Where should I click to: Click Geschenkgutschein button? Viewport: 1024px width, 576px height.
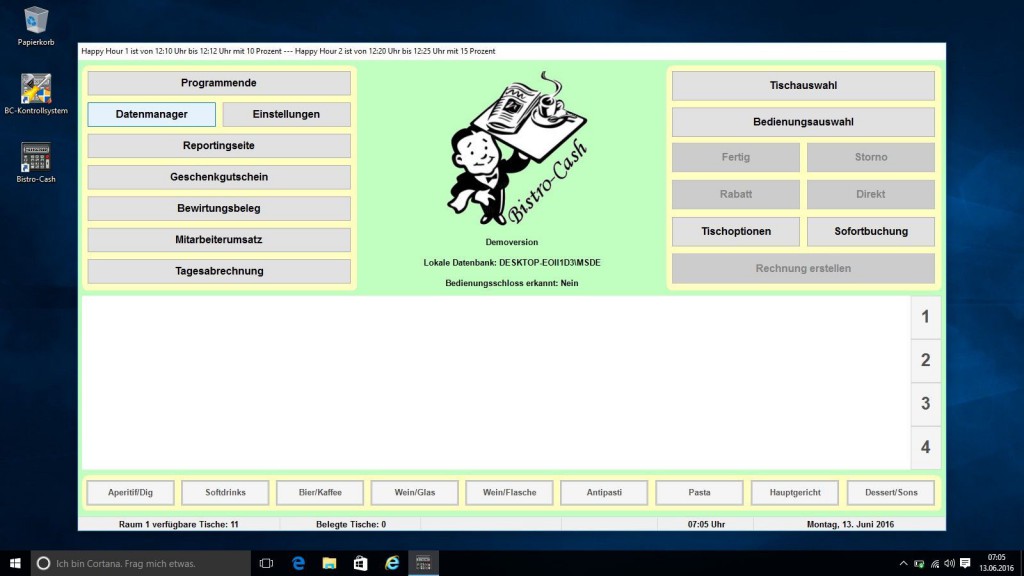pos(219,177)
